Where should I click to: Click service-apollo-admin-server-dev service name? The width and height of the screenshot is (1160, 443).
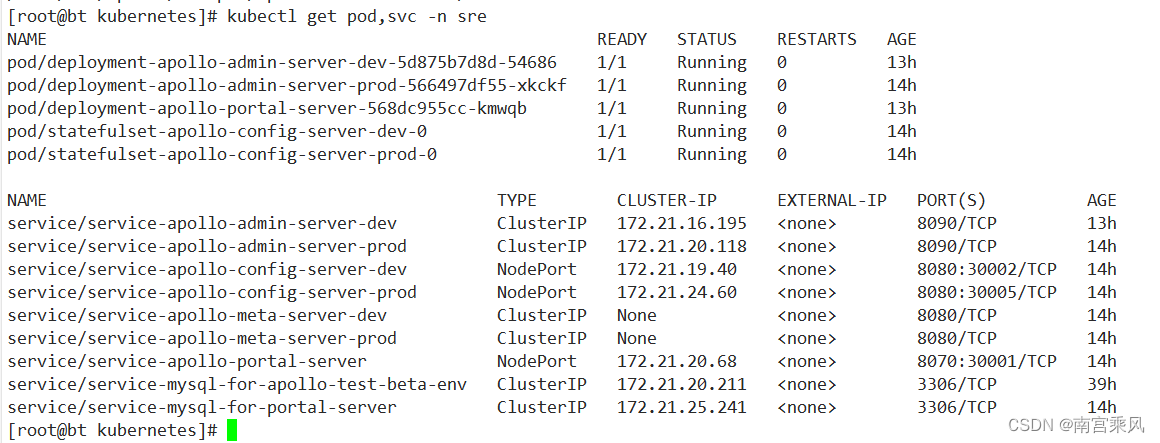(x=202, y=223)
